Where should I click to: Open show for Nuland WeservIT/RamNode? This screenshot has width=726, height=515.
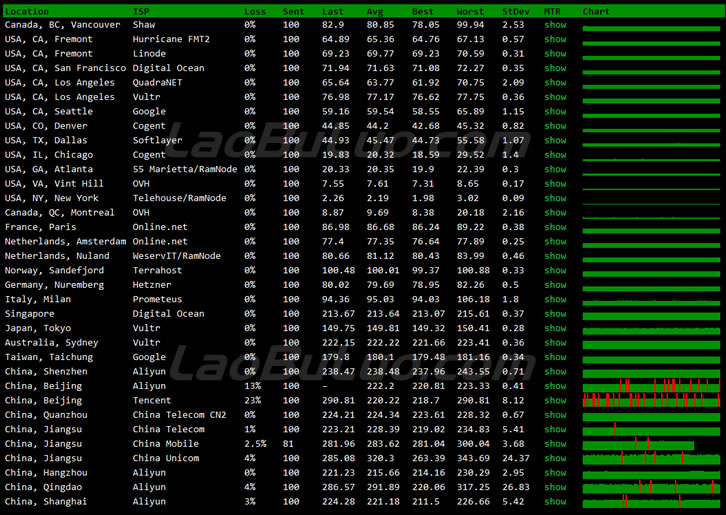(555, 256)
